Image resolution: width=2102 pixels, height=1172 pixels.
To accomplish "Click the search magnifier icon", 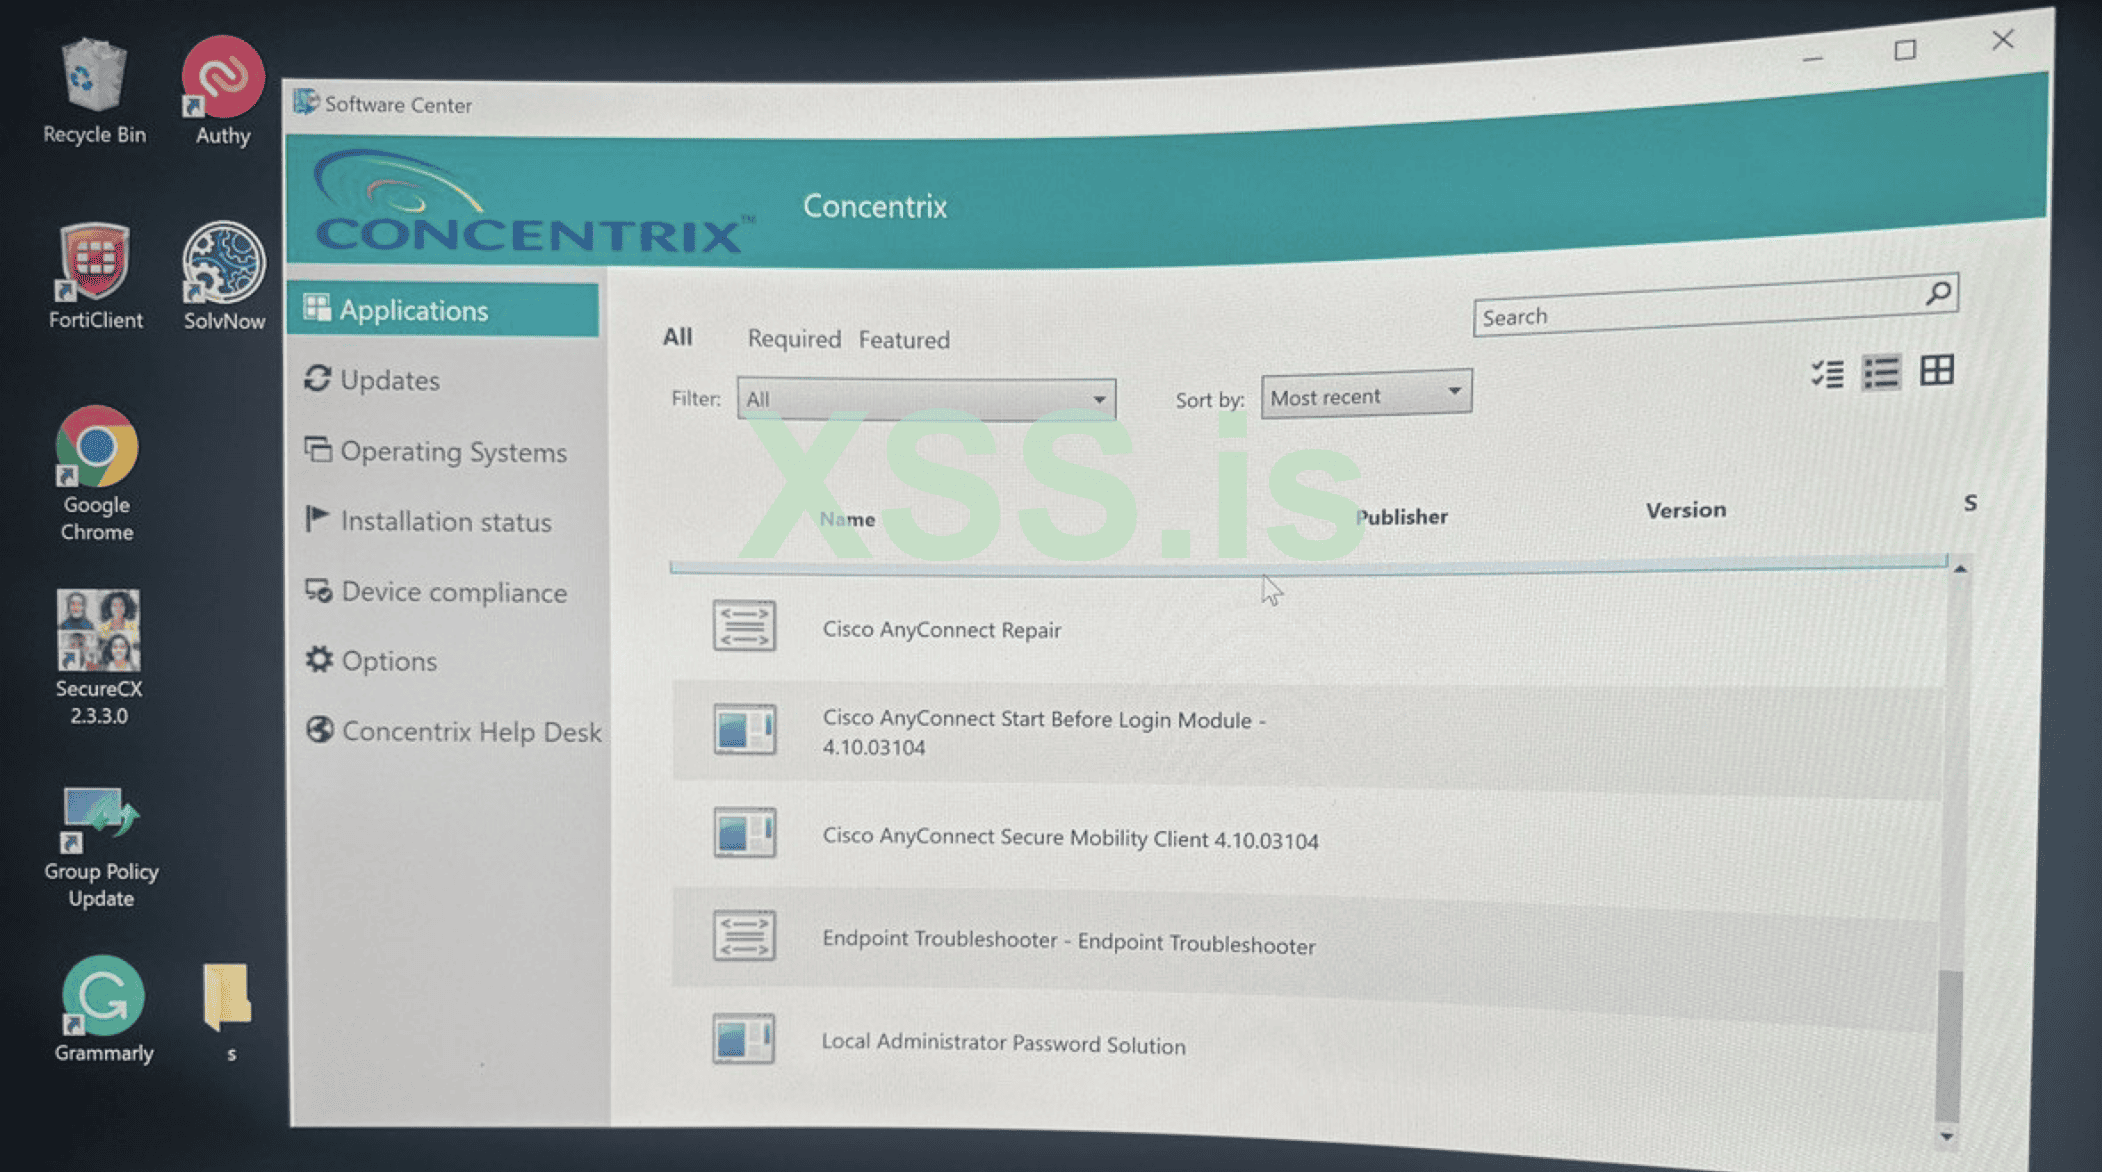I will point(1937,293).
